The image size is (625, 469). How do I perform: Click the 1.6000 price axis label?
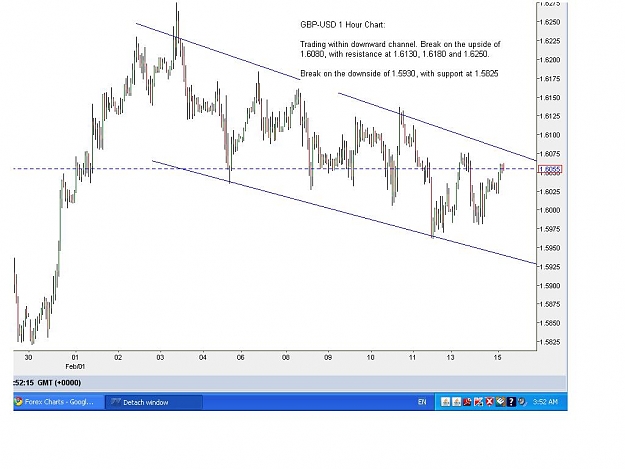[x=550, y=210]
